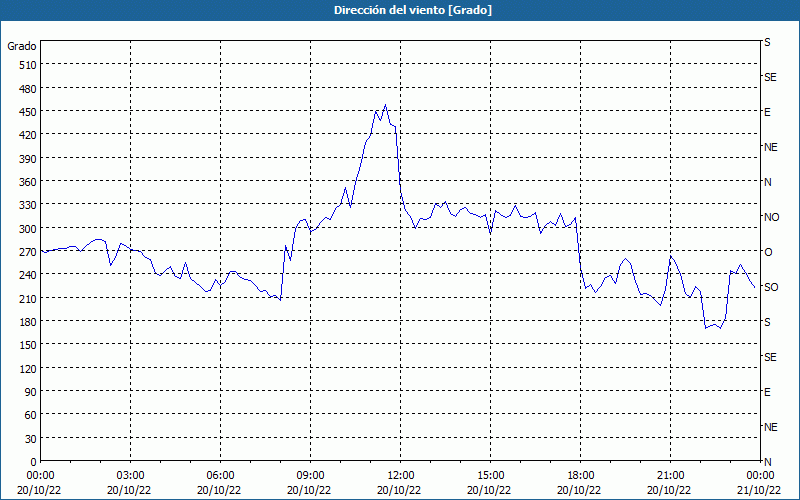Select the 60 value on the degree axis
Screen dimensions: 800x500
click(x=31, y=415)
